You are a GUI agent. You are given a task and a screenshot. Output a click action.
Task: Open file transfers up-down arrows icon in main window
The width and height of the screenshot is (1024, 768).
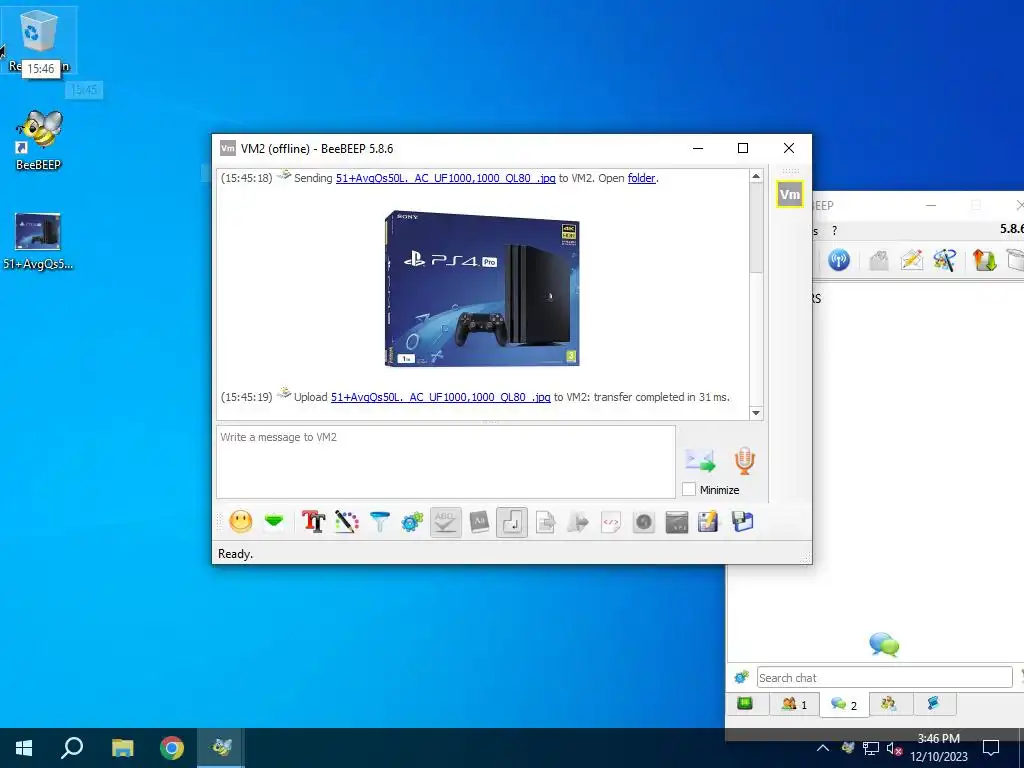985,260
